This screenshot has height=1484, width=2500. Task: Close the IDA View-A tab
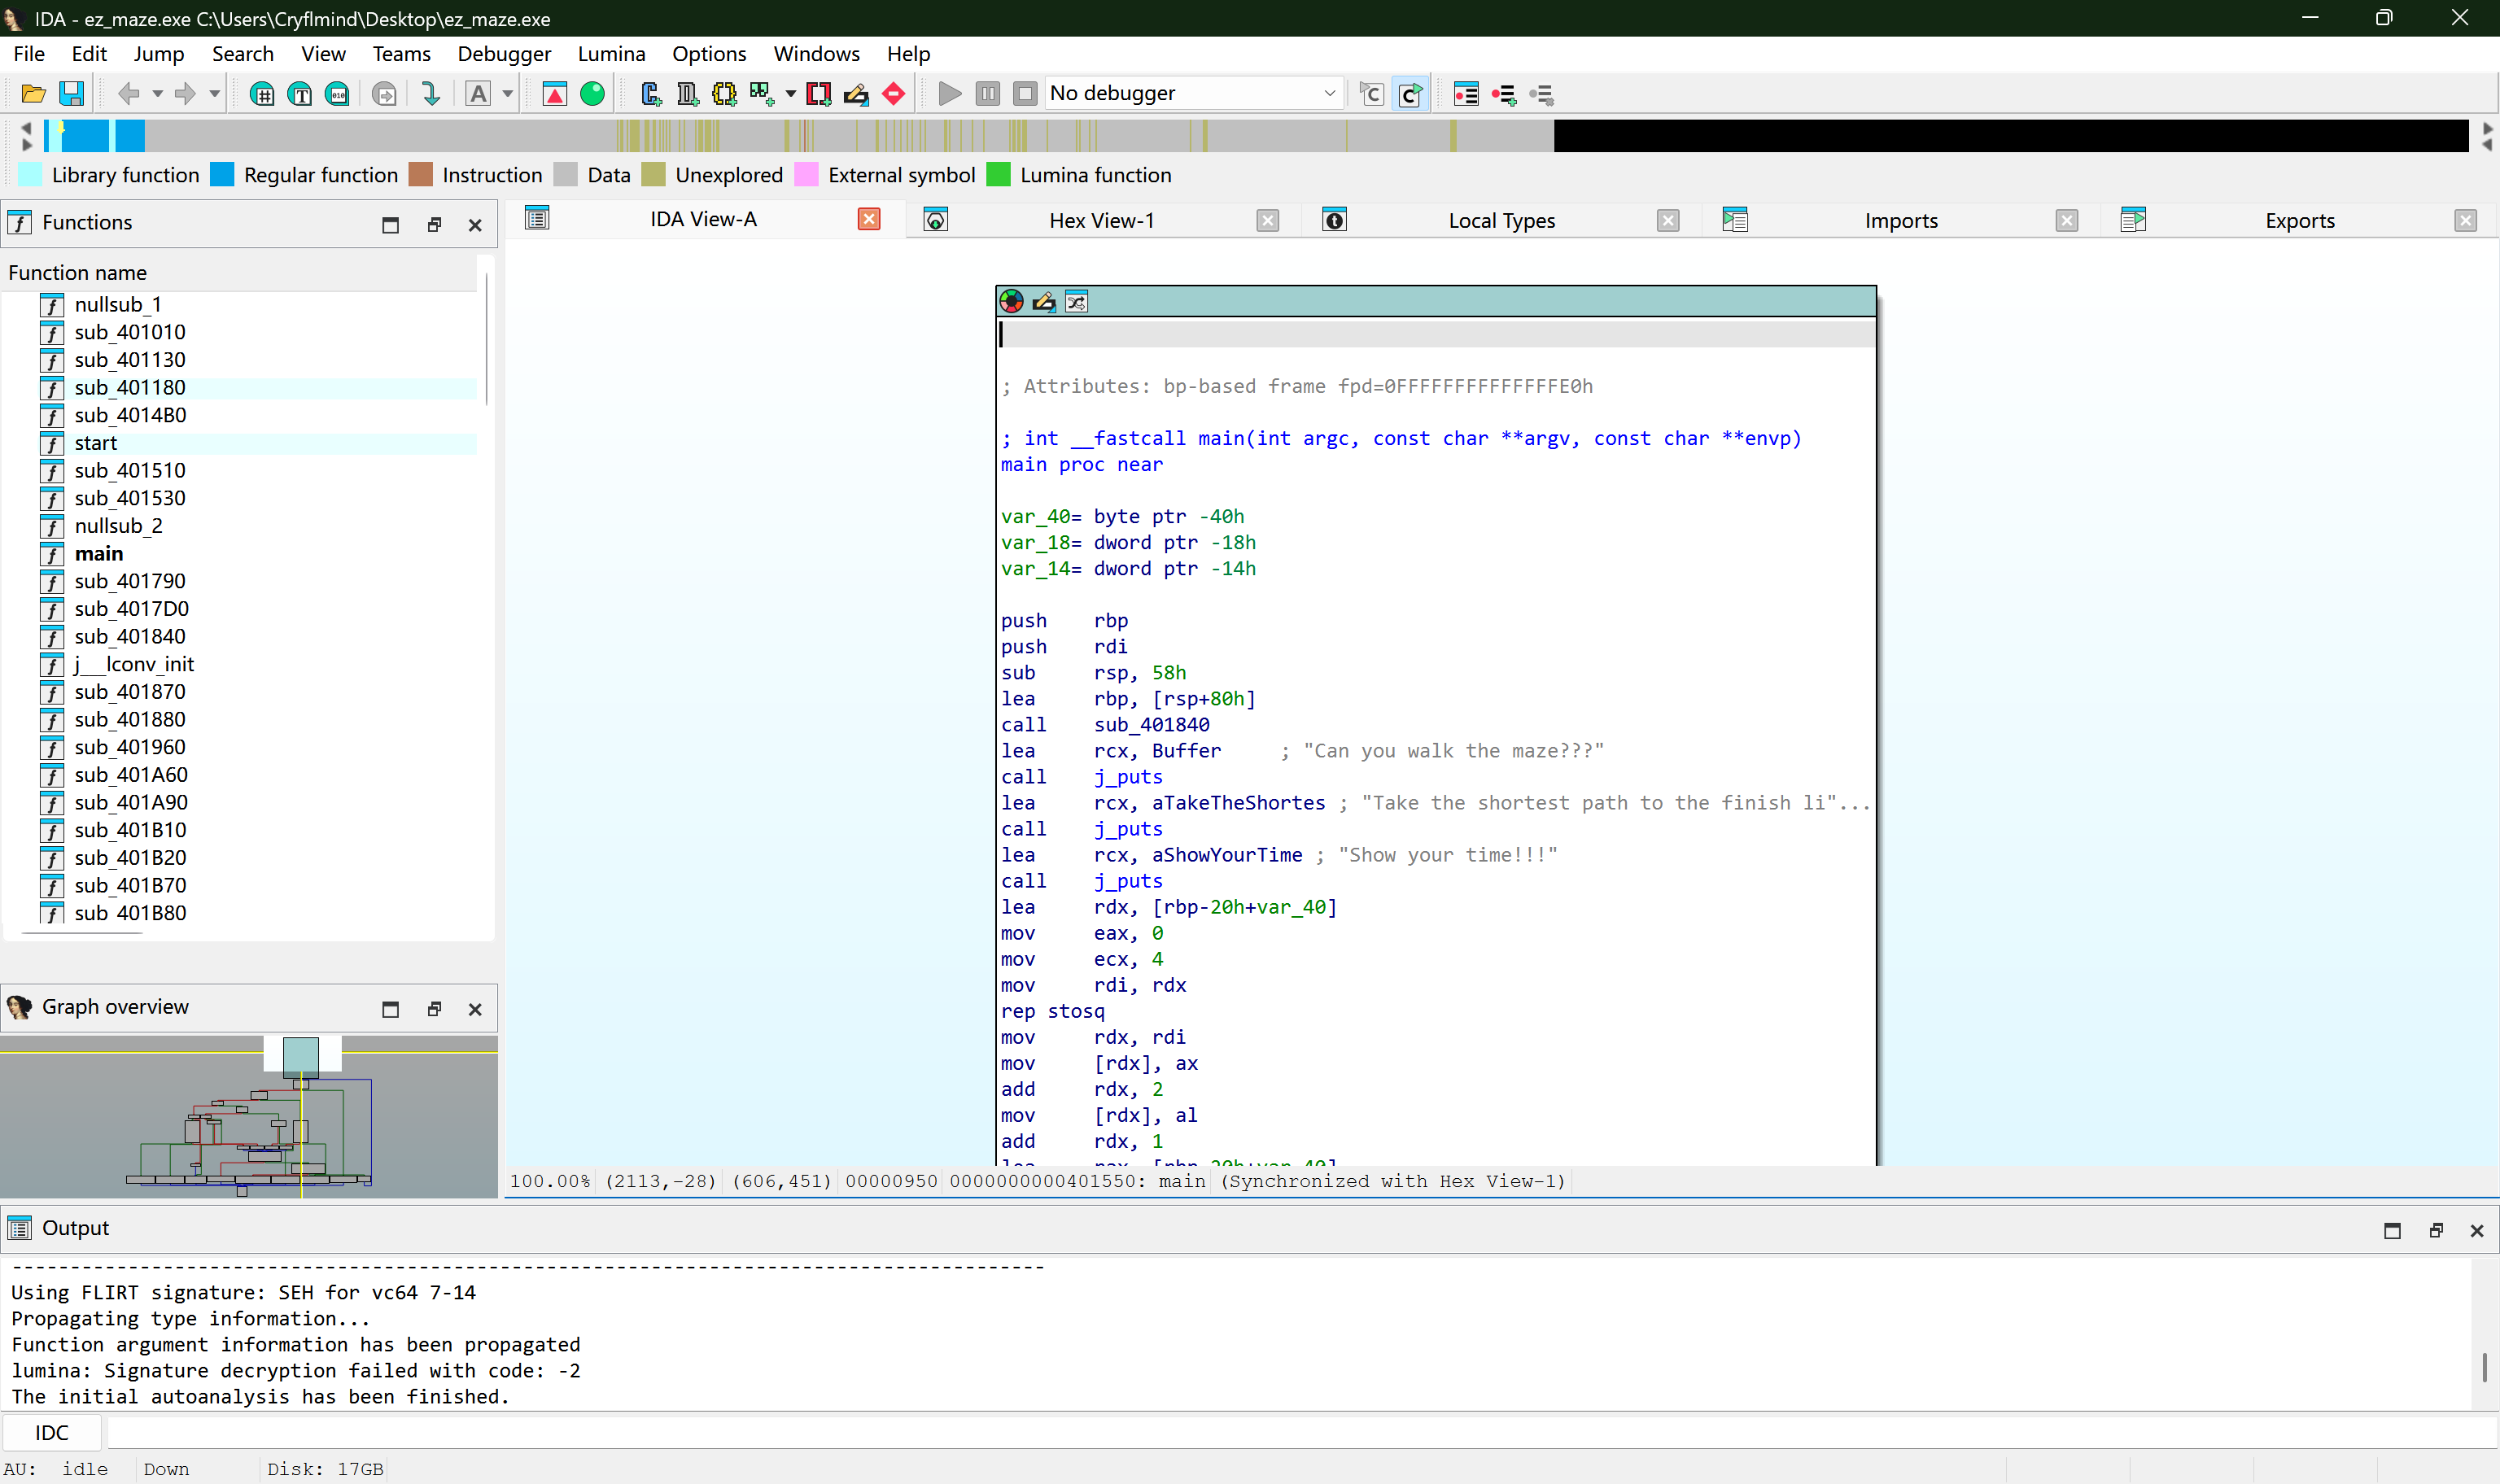(869, 219)
